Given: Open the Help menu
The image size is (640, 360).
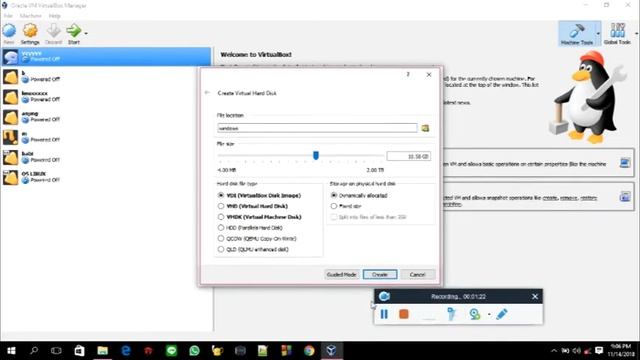Looking at the screenshot, I should [x=55, y=16].
